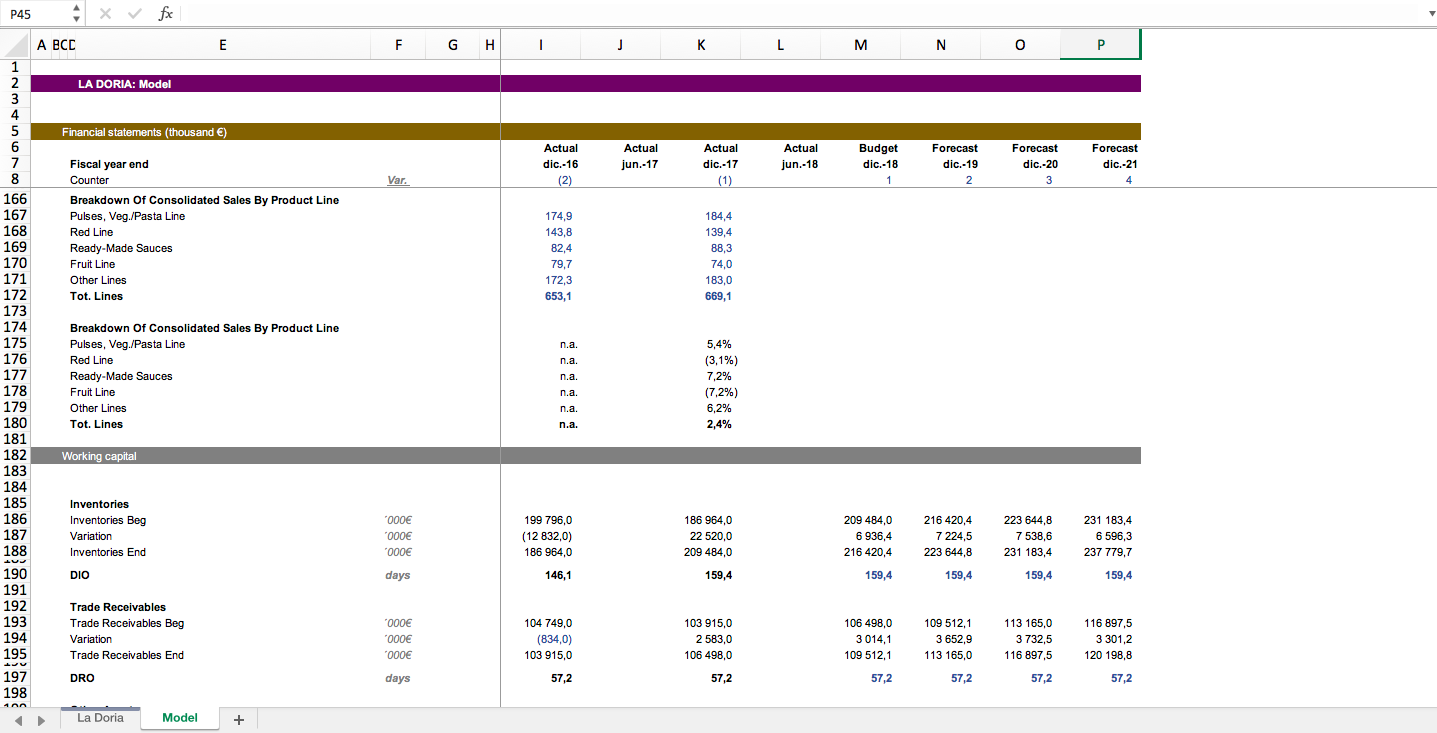Select the 'dic.-21' header cell
The image size is (1437, 733).
coord(1120,164)
